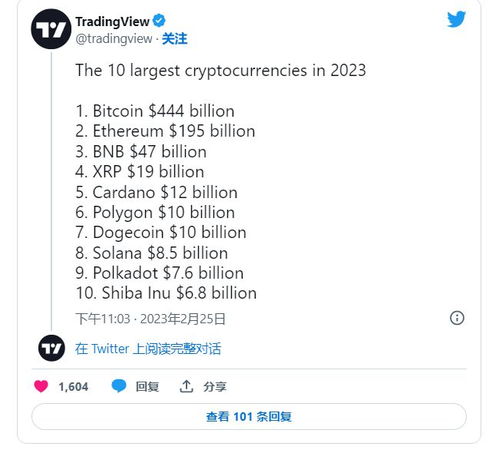
Task: Open the tweet info circle icon
Action: [457, 318]
